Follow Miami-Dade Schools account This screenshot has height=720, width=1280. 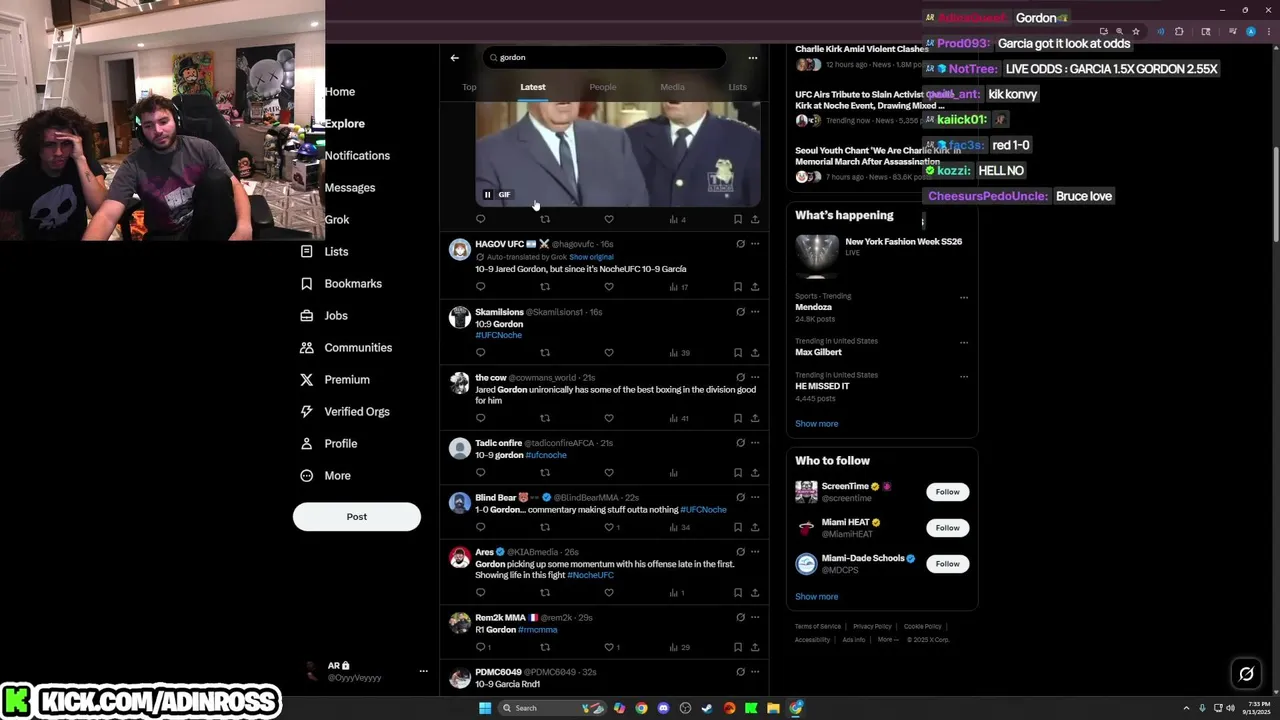pos(948,564)
